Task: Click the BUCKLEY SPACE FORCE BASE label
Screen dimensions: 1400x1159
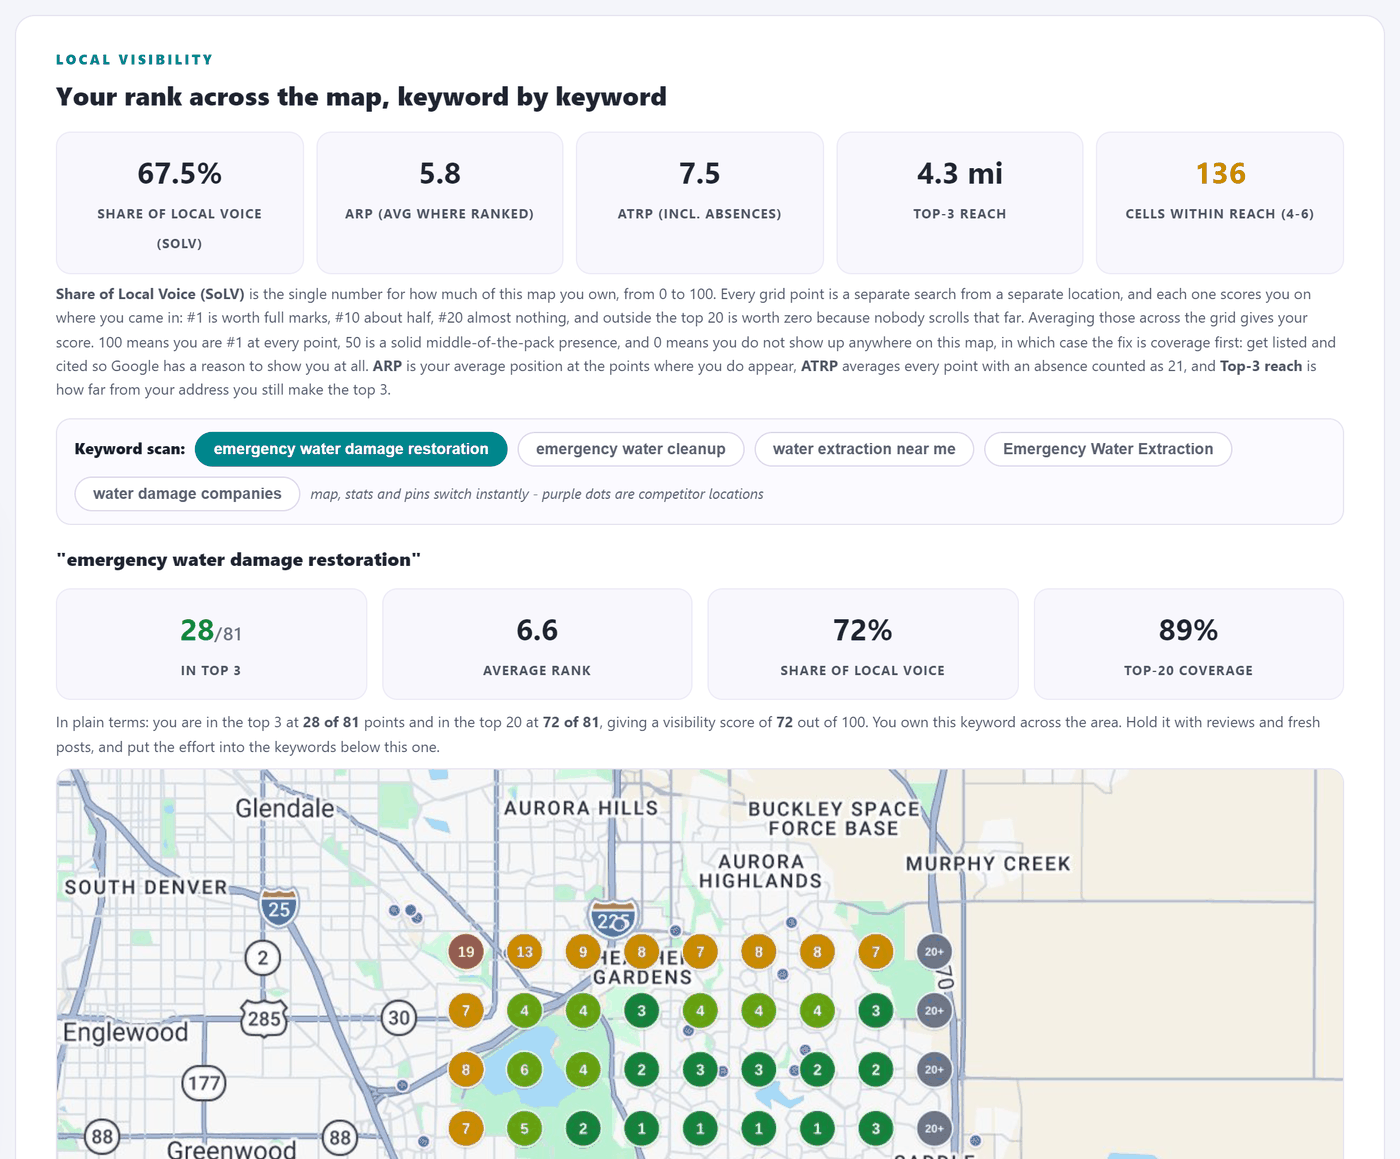Action: 834,819
